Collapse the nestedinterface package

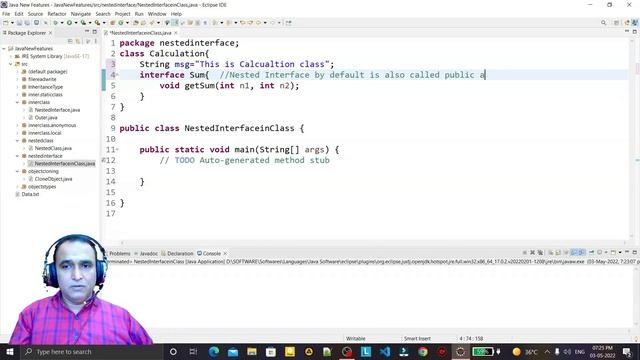tap(18, 156)
